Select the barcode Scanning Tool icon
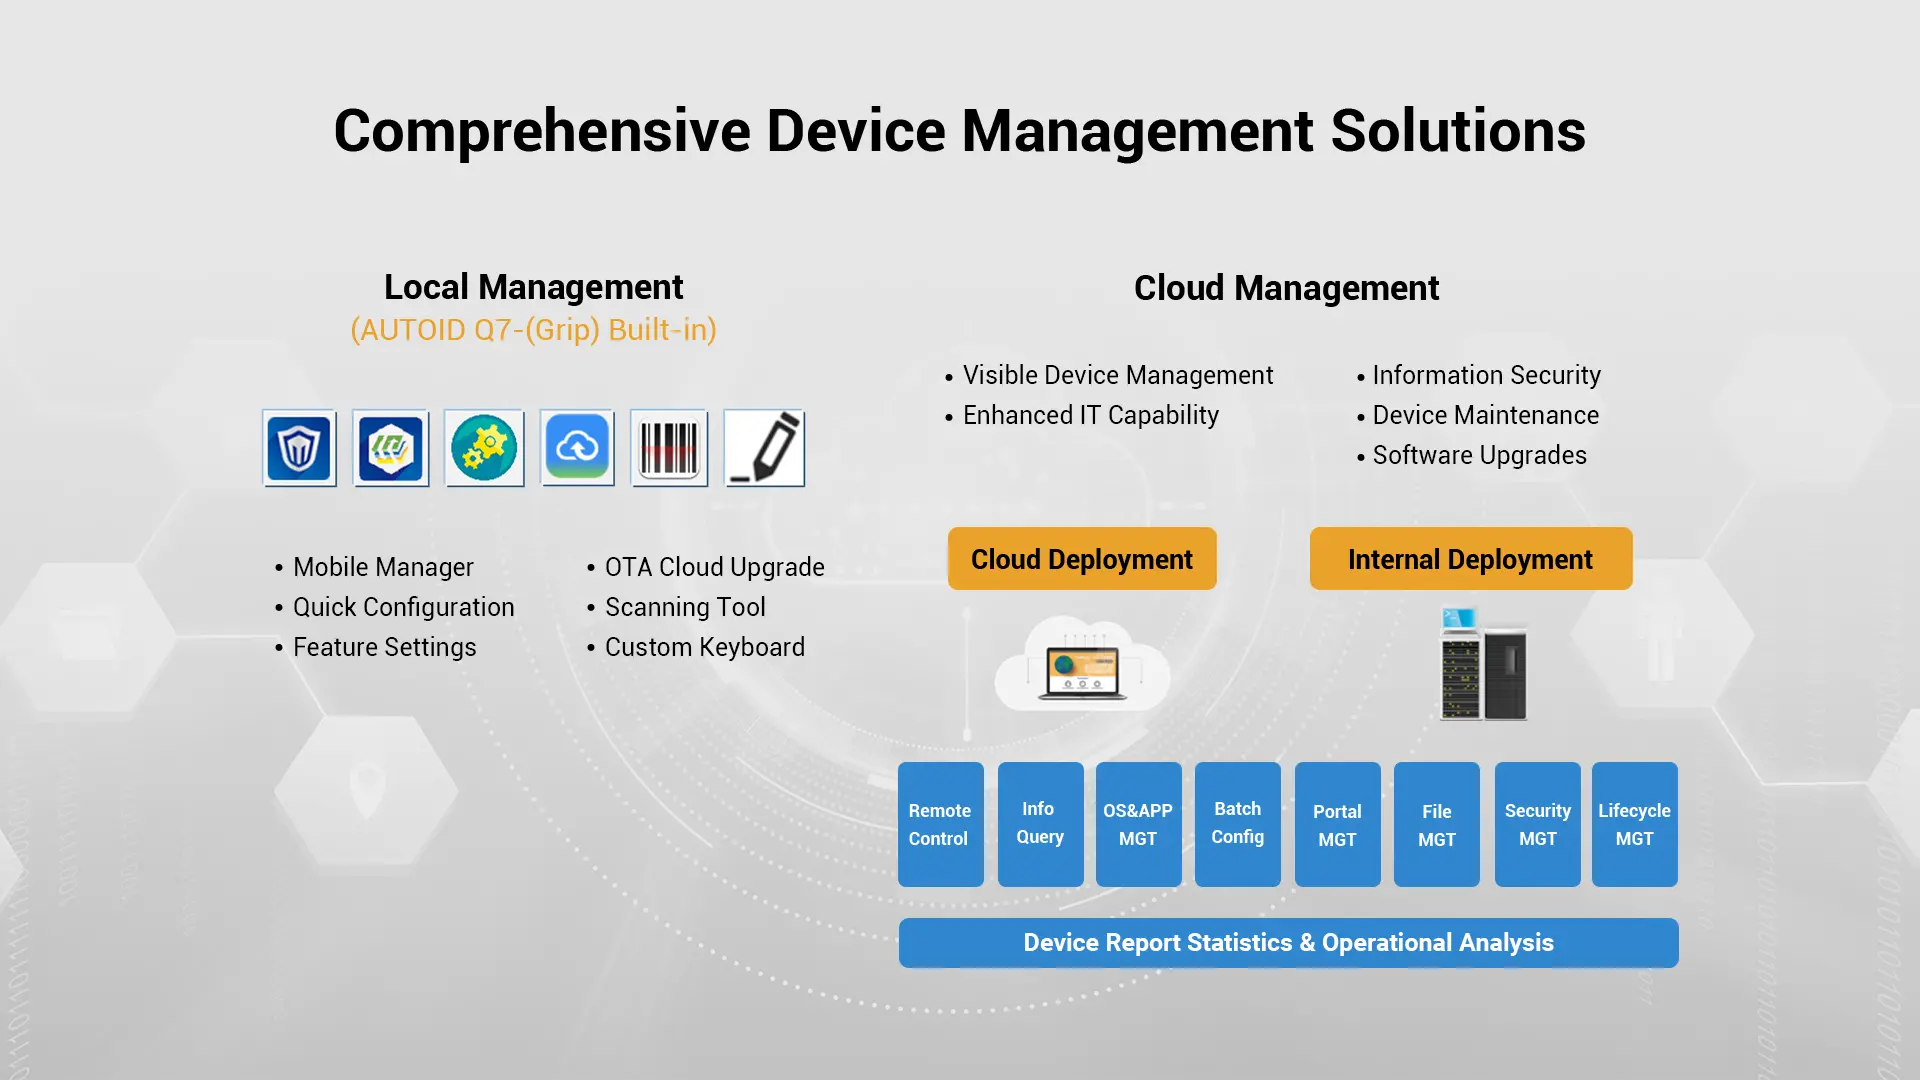Viewport: 1920px width, 1080px height. (x=669, y=448)
